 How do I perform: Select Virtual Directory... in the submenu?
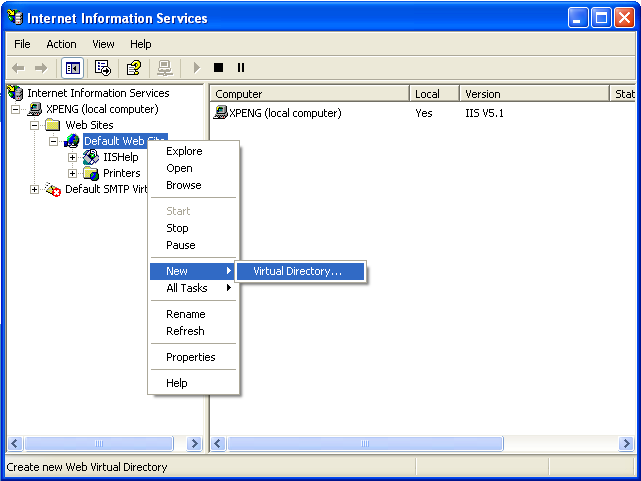[300, 271]
